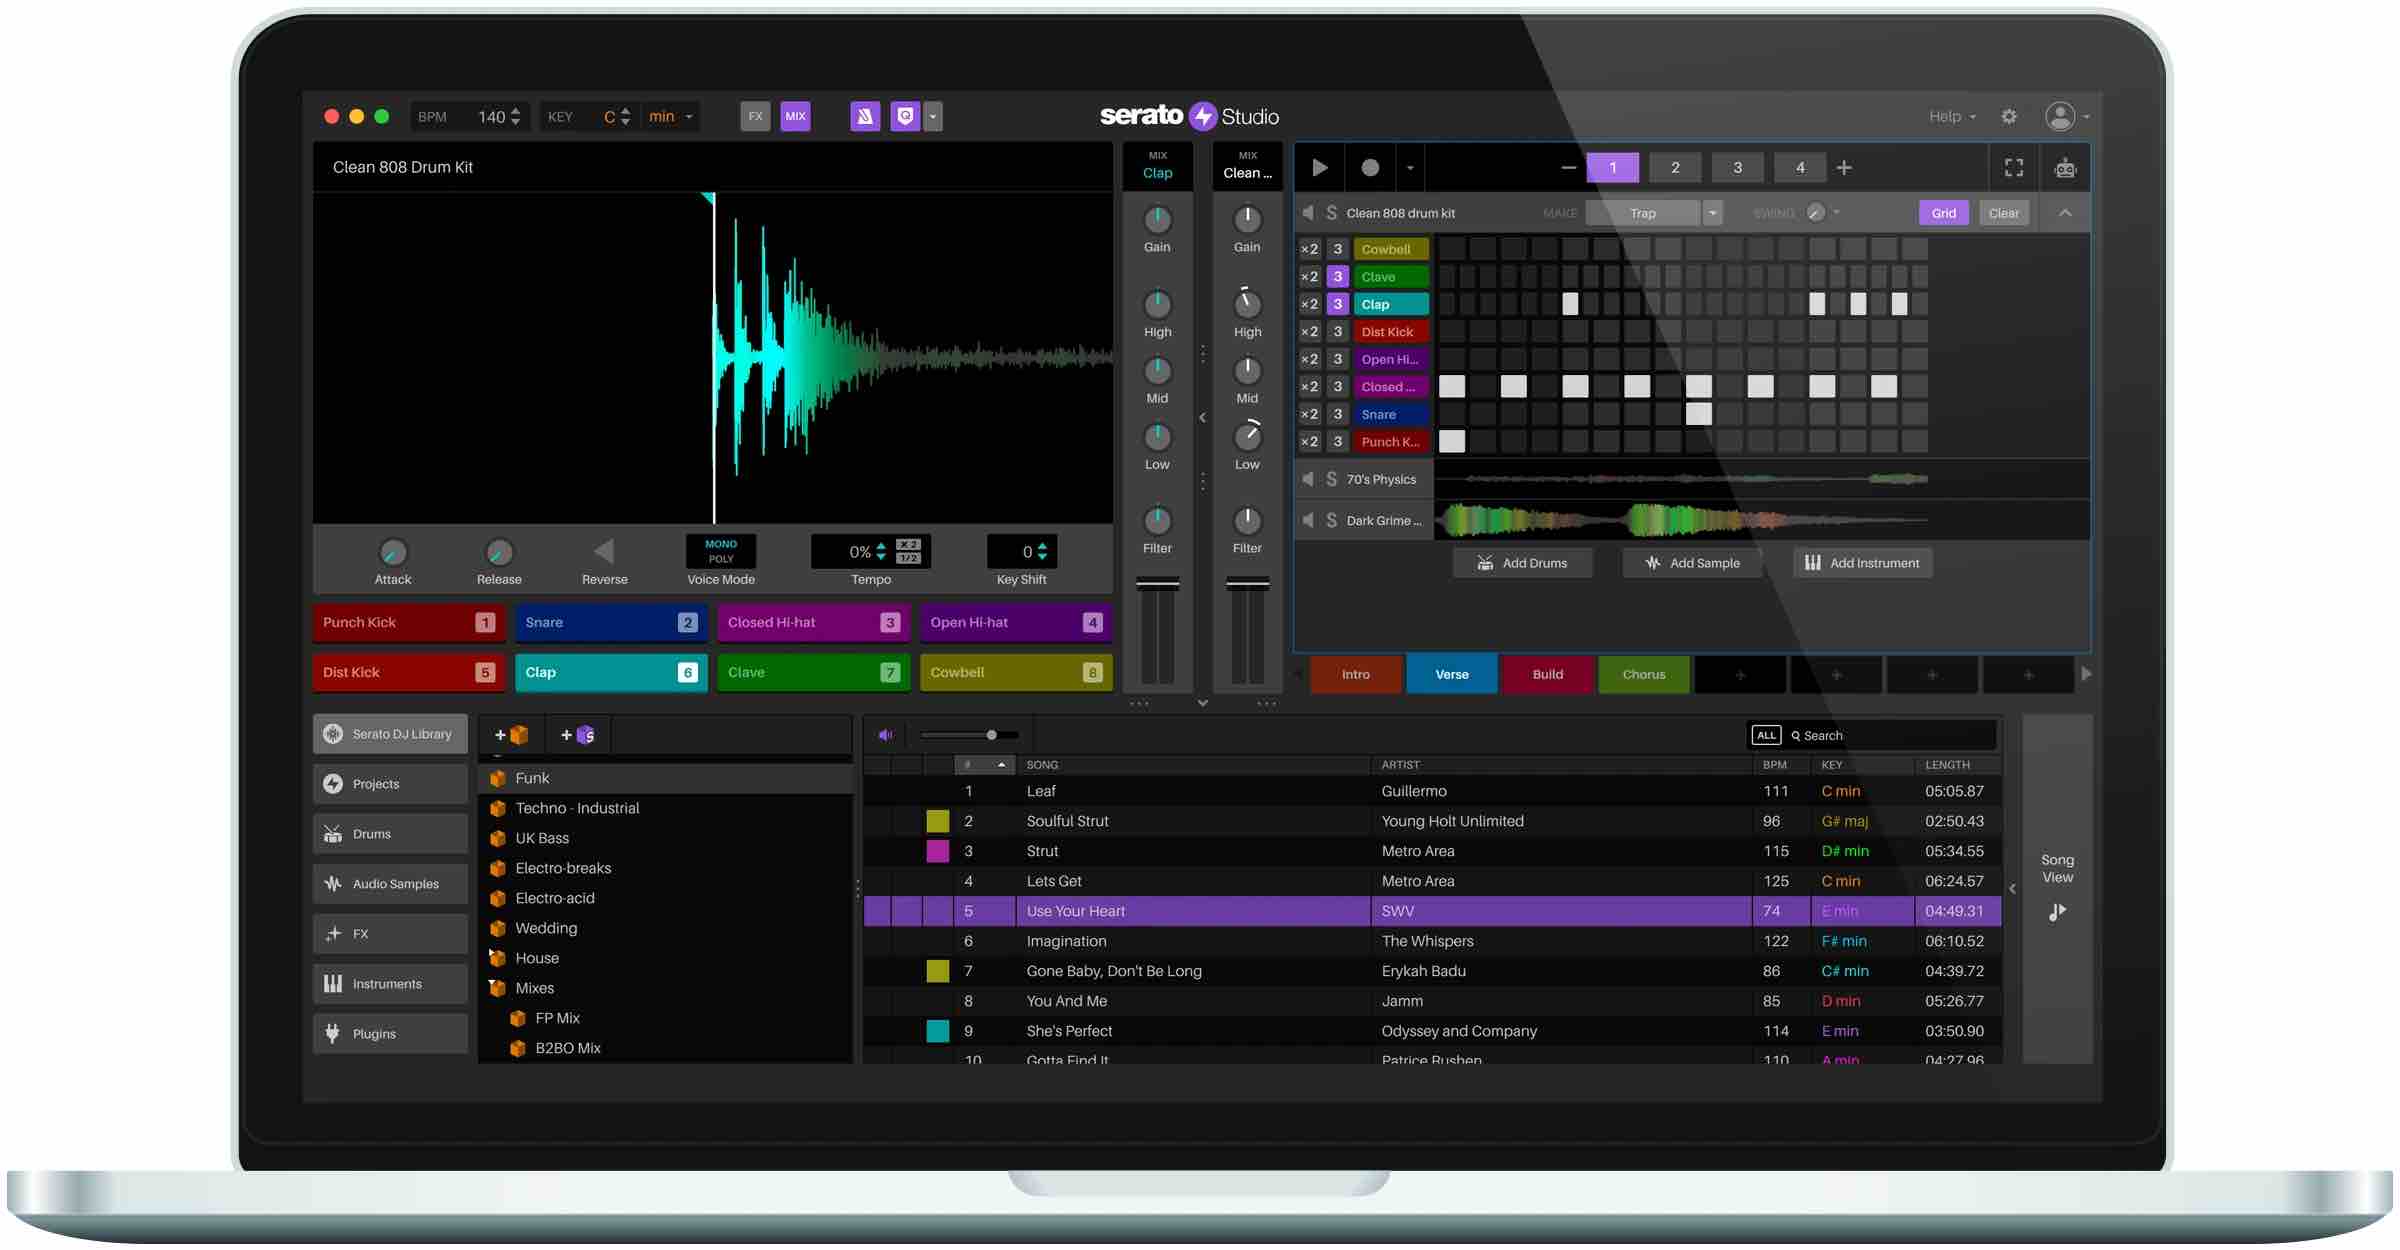Click the Add Drums button
This screenshot has width=2400, height=1250.
(1521, 563)
